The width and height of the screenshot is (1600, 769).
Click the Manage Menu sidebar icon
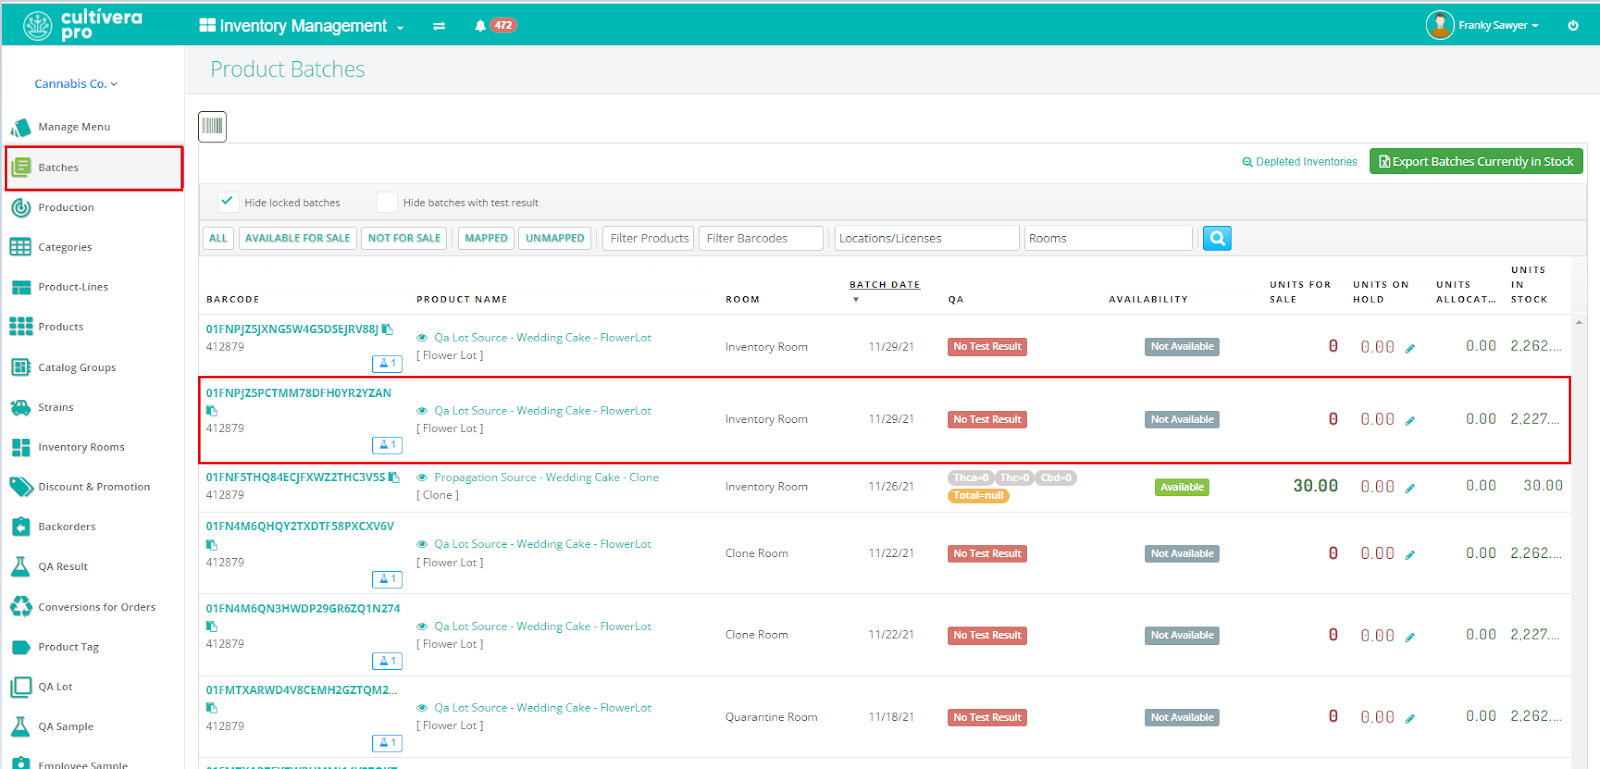point(21,127)
